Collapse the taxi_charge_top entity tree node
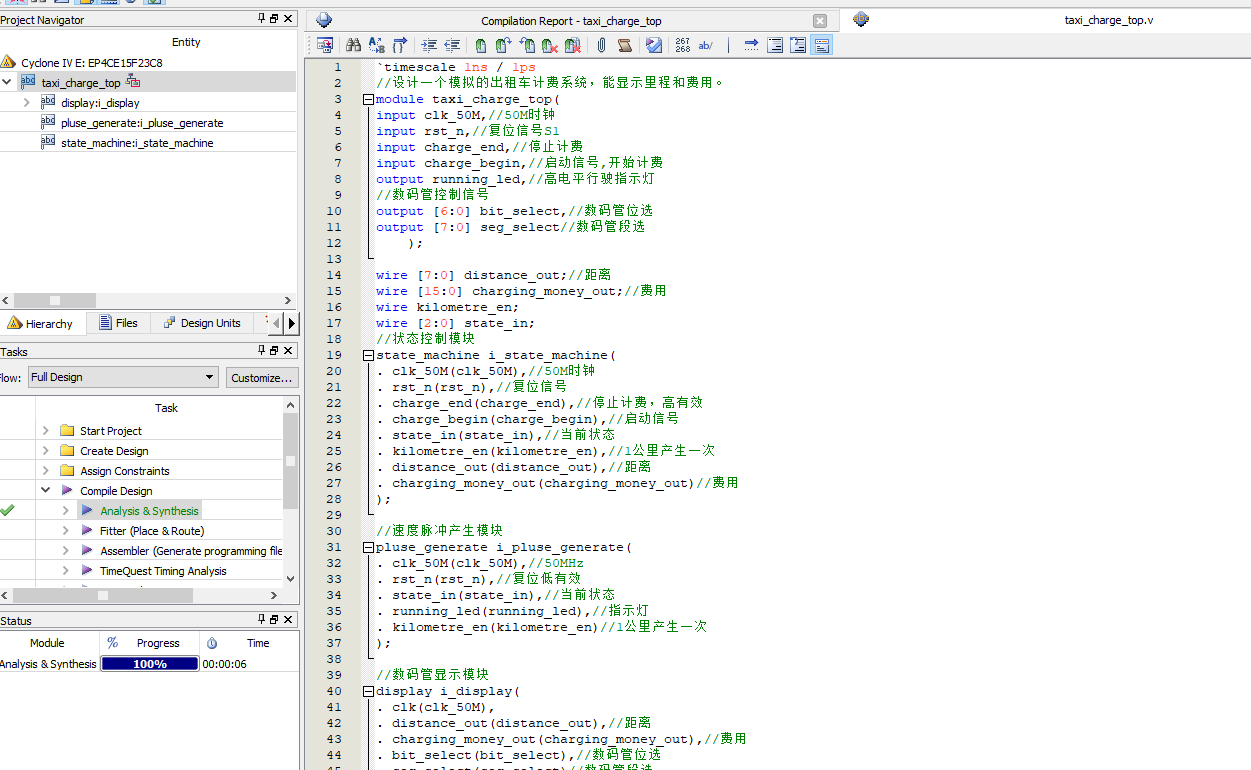The image size is (1251, 770). (x=7, y=82)
